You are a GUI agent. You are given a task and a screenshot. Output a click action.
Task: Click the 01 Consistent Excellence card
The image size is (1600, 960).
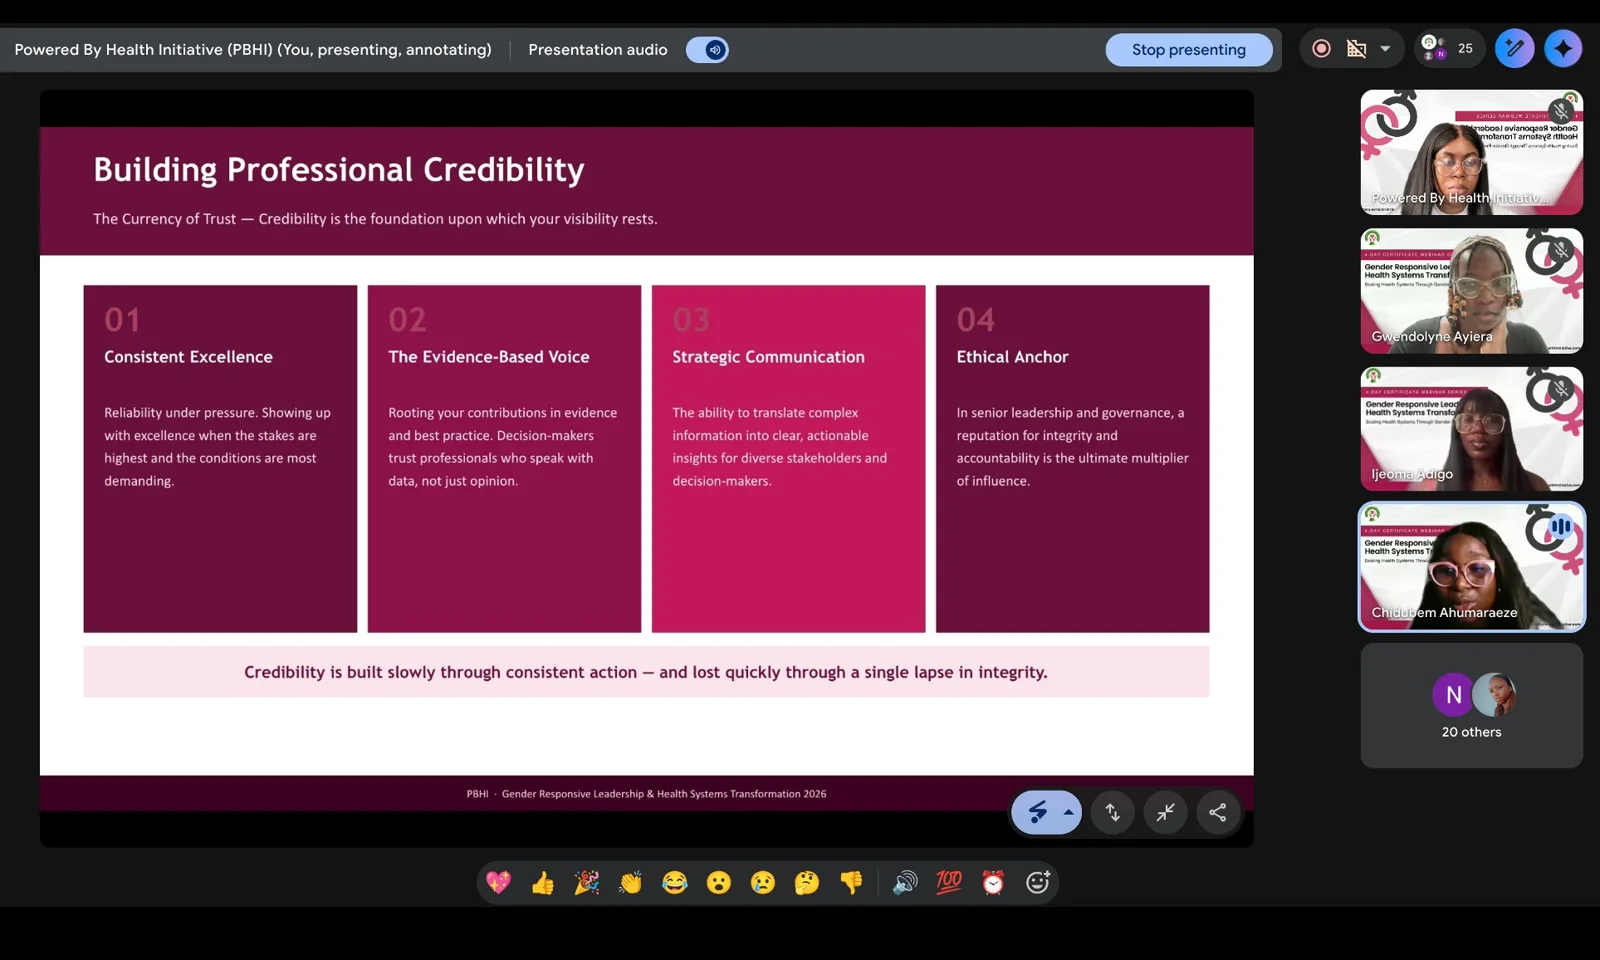(220, 459)
